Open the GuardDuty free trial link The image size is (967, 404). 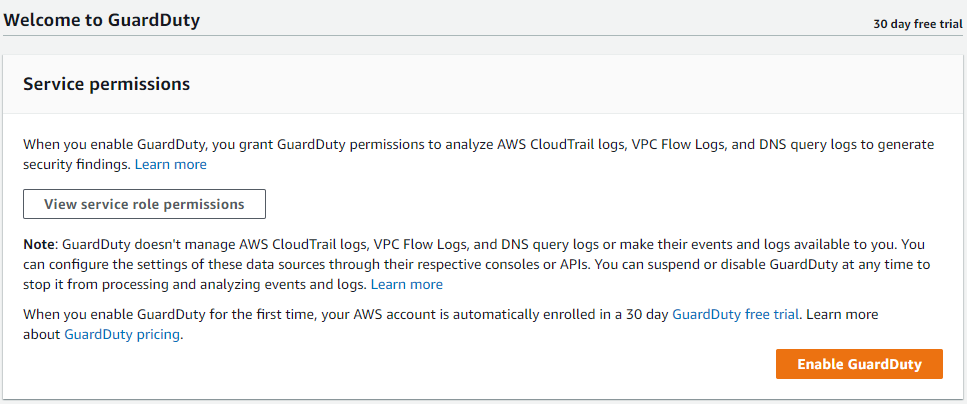point(736,314)
